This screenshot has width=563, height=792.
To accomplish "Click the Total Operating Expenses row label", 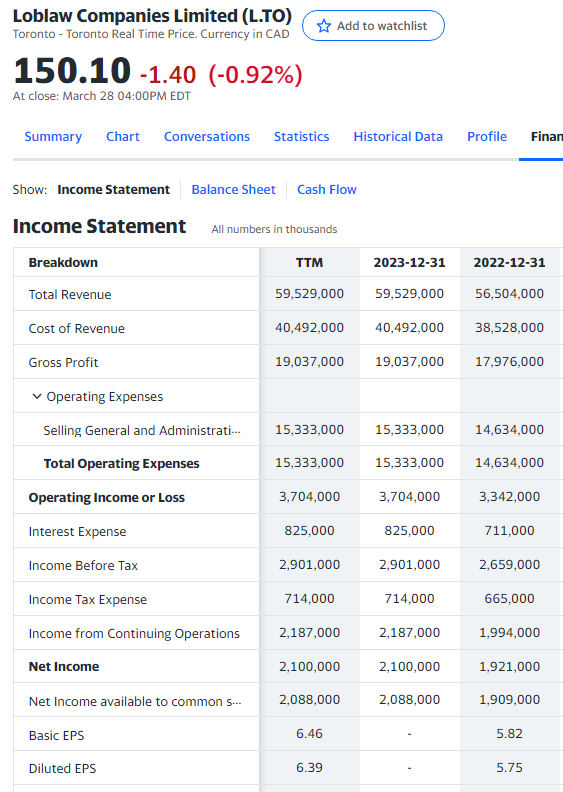I will pyautogui.click(x=121, y=464).
